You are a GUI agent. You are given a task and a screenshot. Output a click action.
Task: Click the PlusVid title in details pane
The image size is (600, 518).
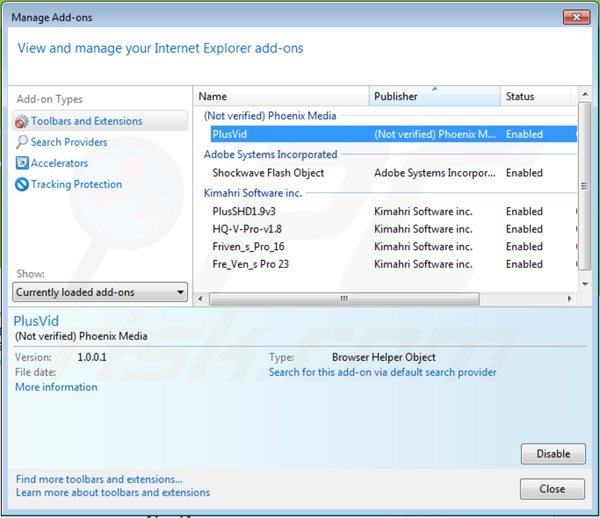pyautogui.click(x=36, y=321)
